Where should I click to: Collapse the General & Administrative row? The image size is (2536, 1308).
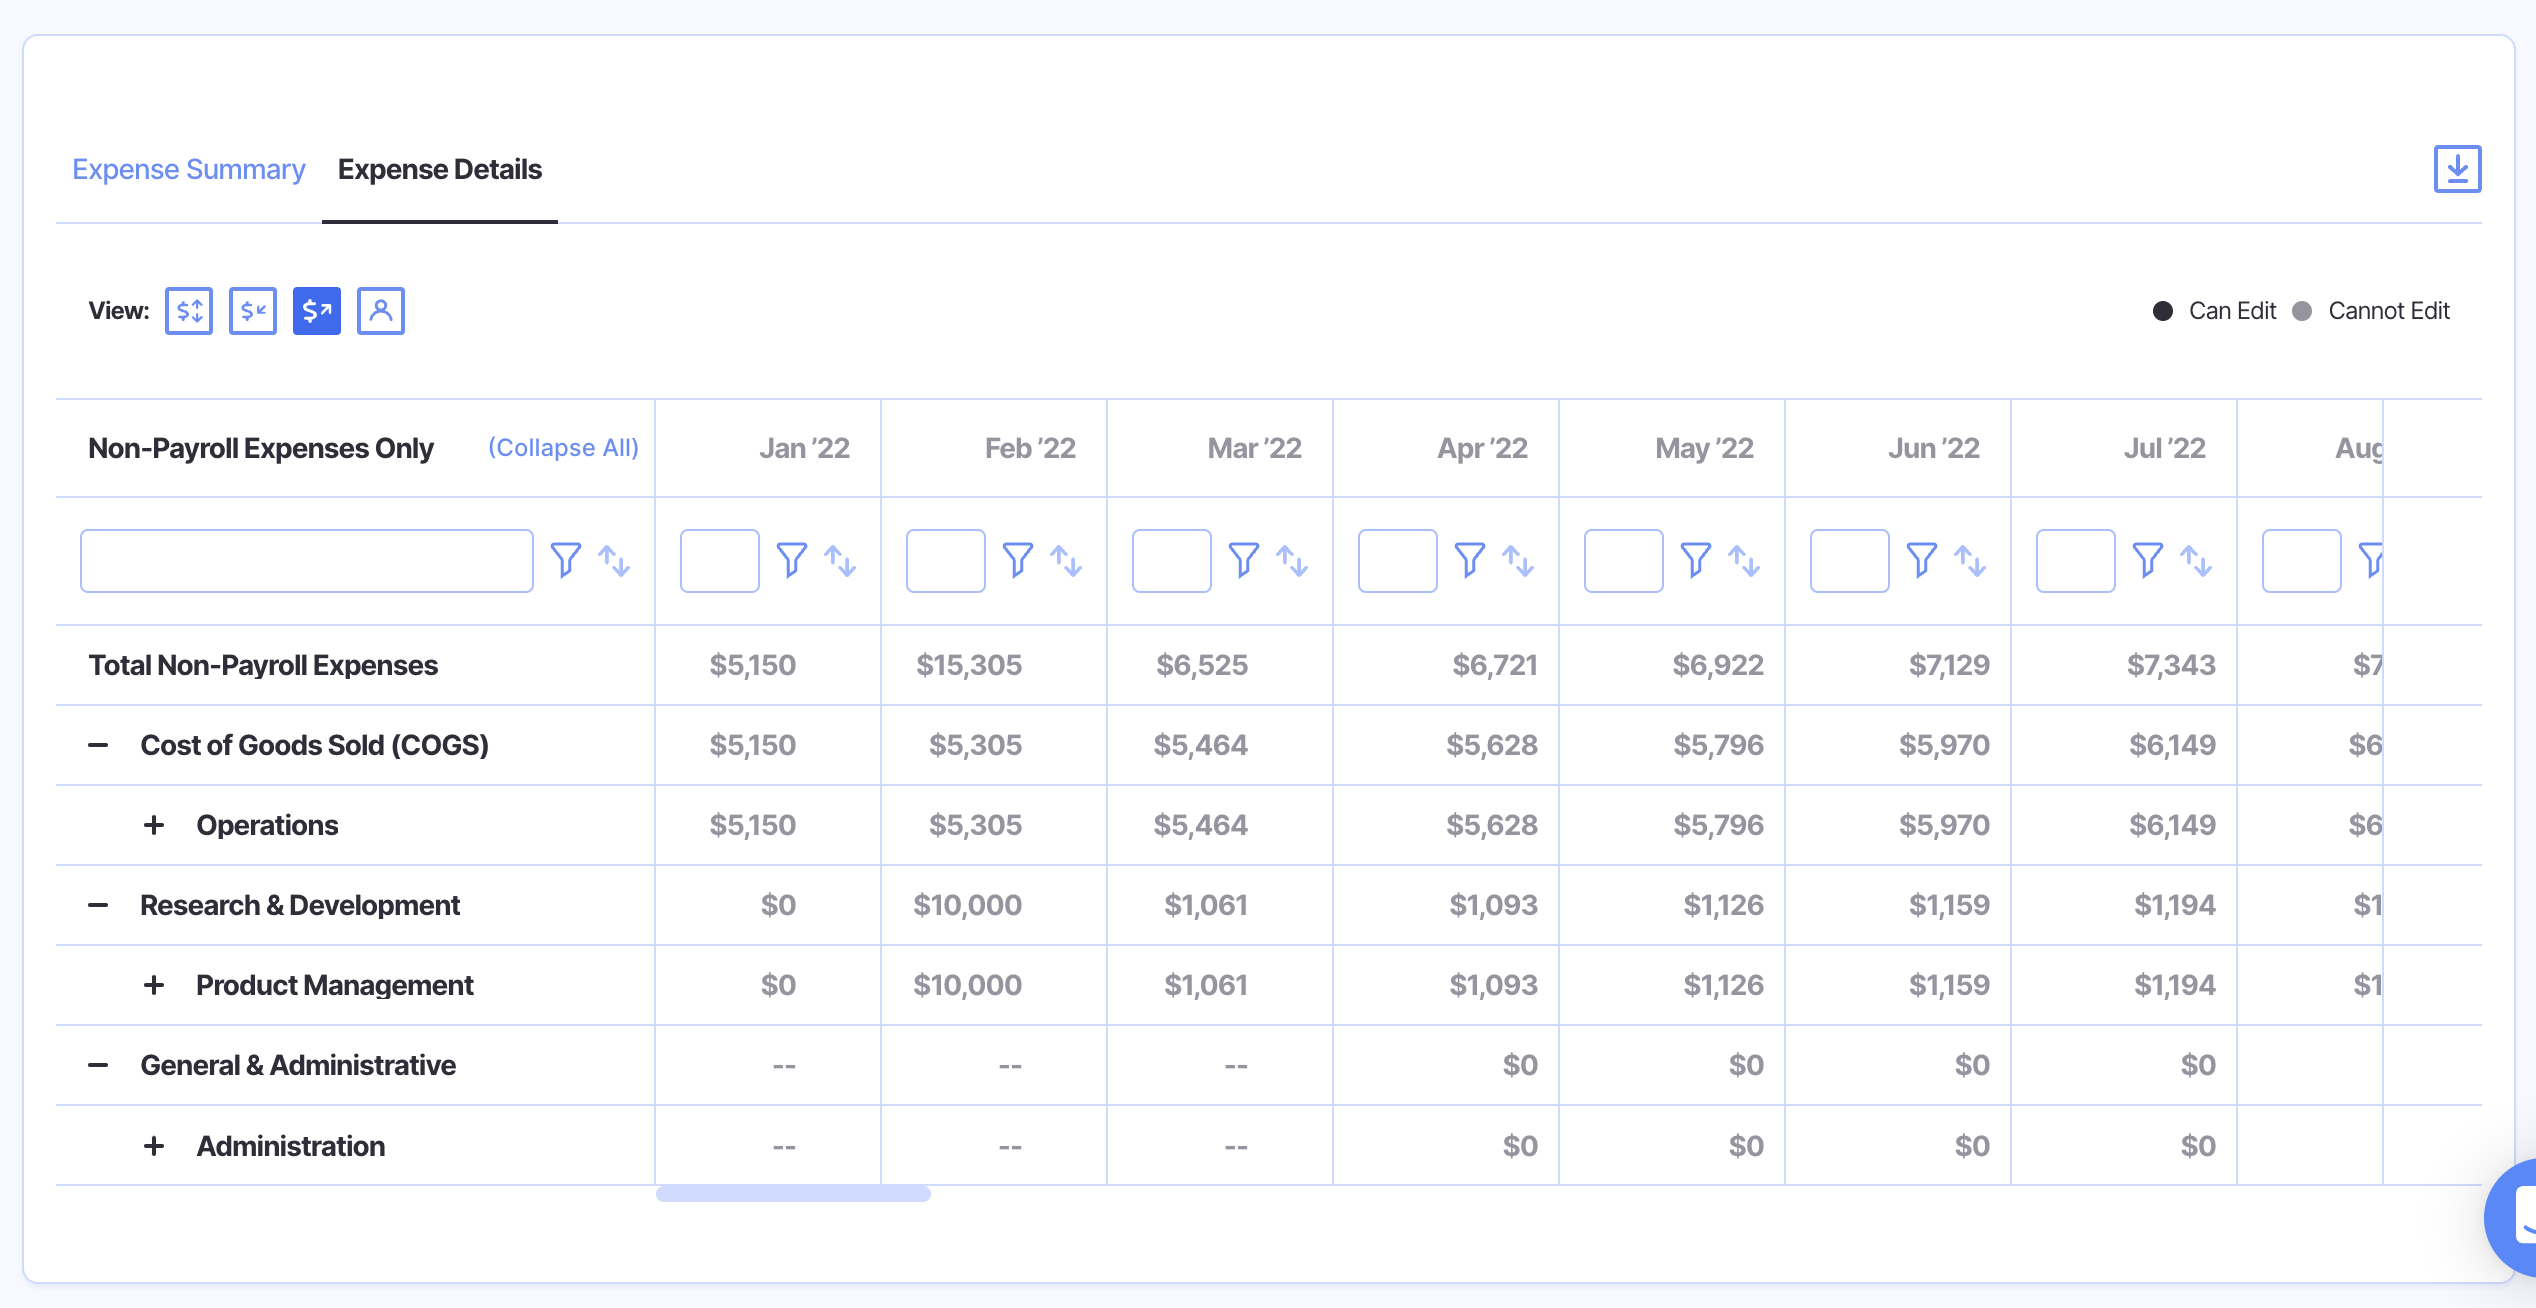98,1065
